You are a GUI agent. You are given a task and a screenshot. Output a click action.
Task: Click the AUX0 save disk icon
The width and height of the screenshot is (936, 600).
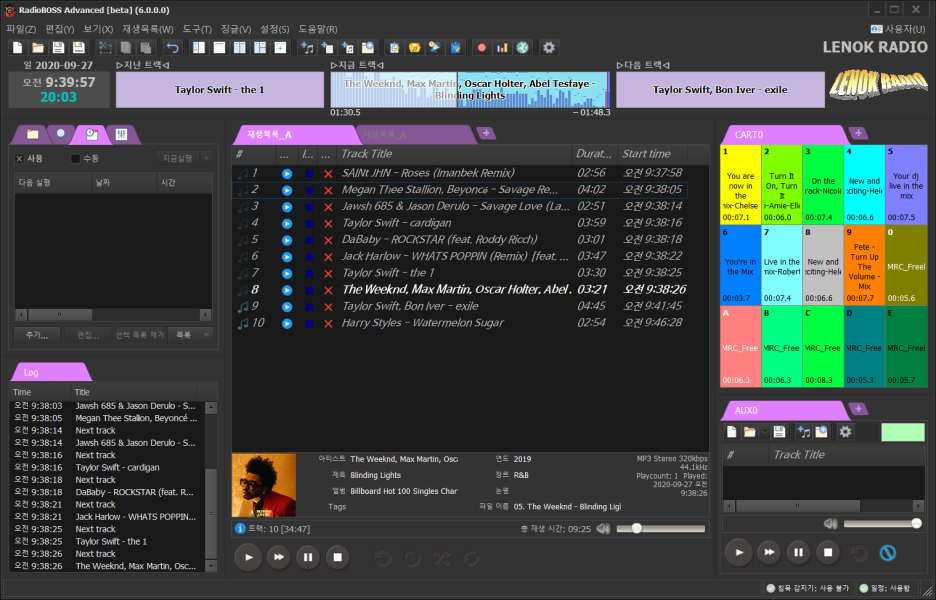pos(778,432)
